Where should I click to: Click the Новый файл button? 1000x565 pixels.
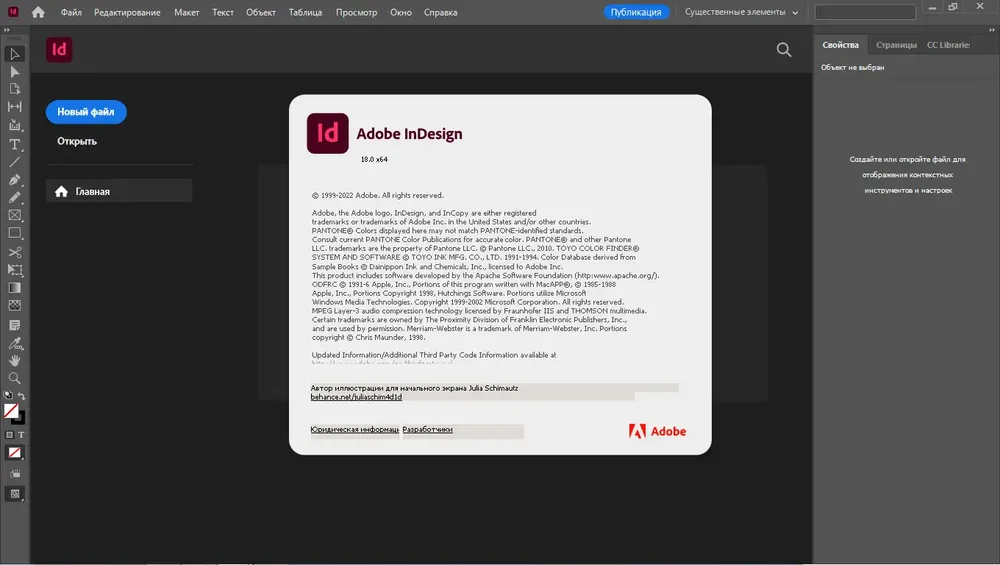click(86, 112)
